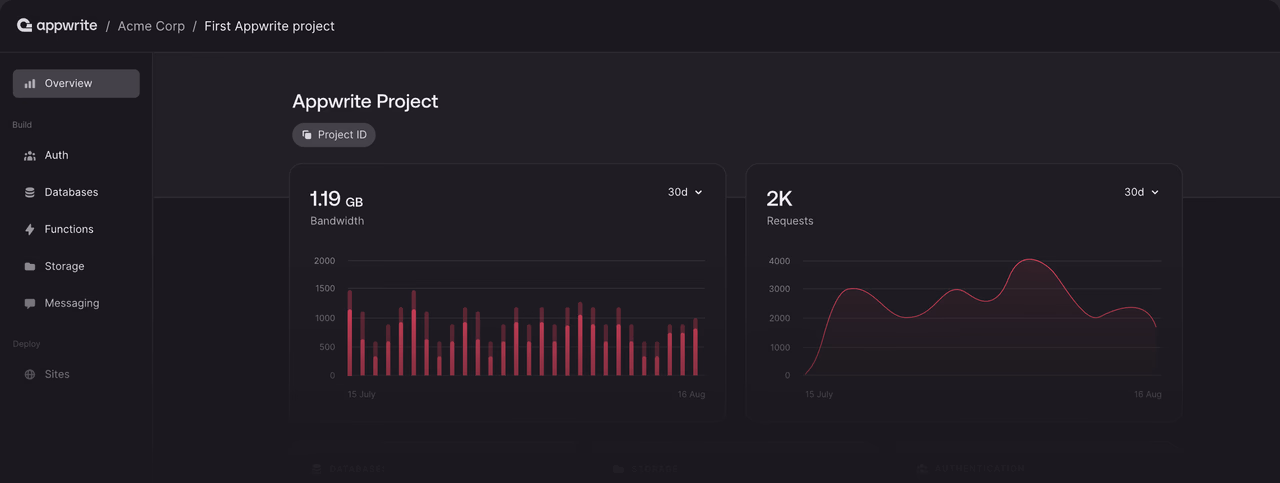Click the Build section label
The image size is (1280, 483).
[22, 125]
